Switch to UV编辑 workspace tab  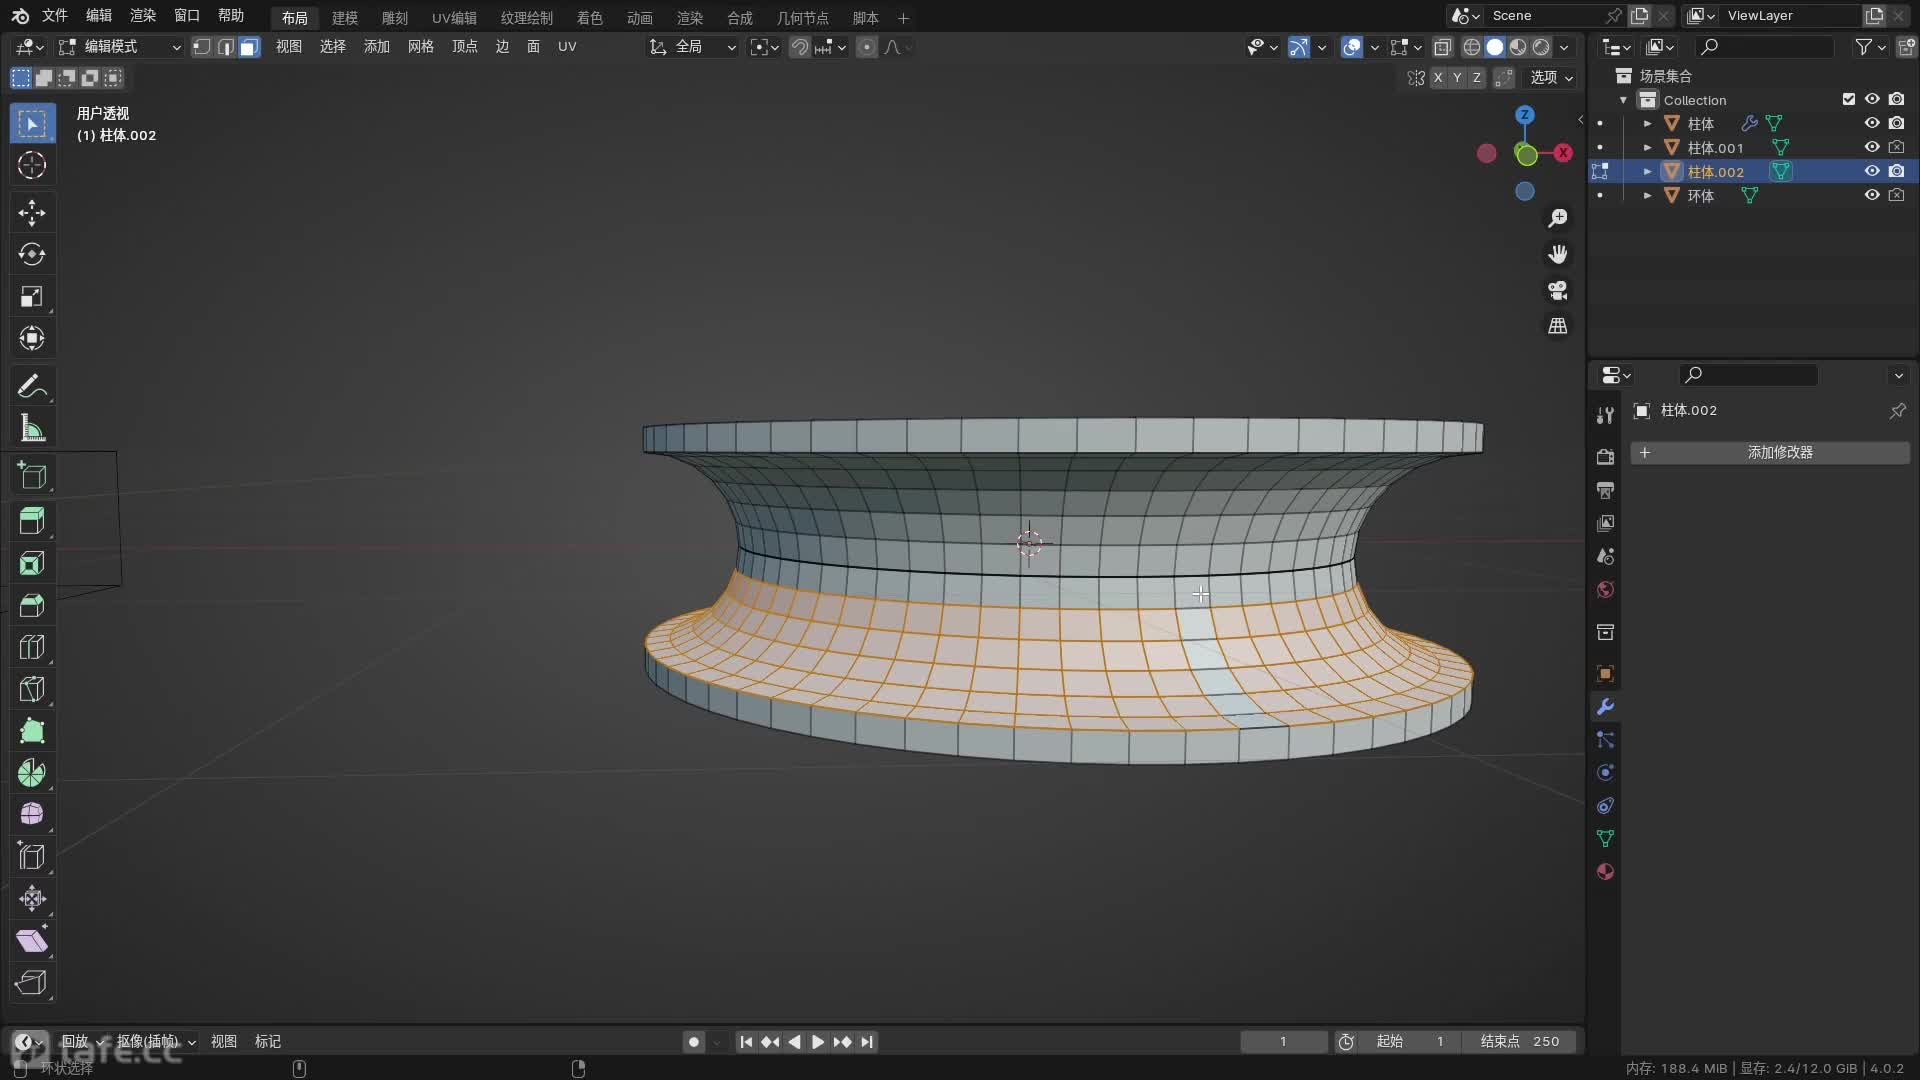coord(454,18)
